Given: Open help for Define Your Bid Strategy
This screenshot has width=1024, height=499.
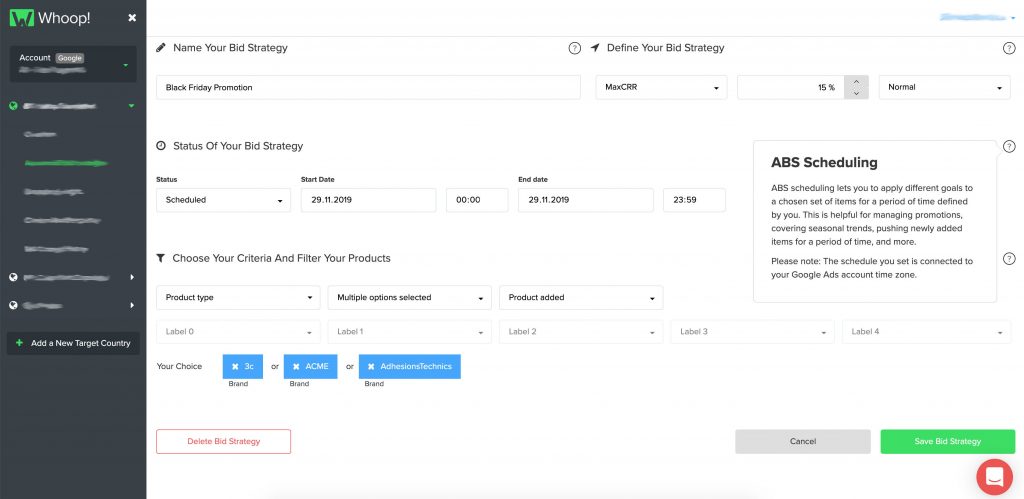Looking at the screenshot, I should [x=1009, y=48].
